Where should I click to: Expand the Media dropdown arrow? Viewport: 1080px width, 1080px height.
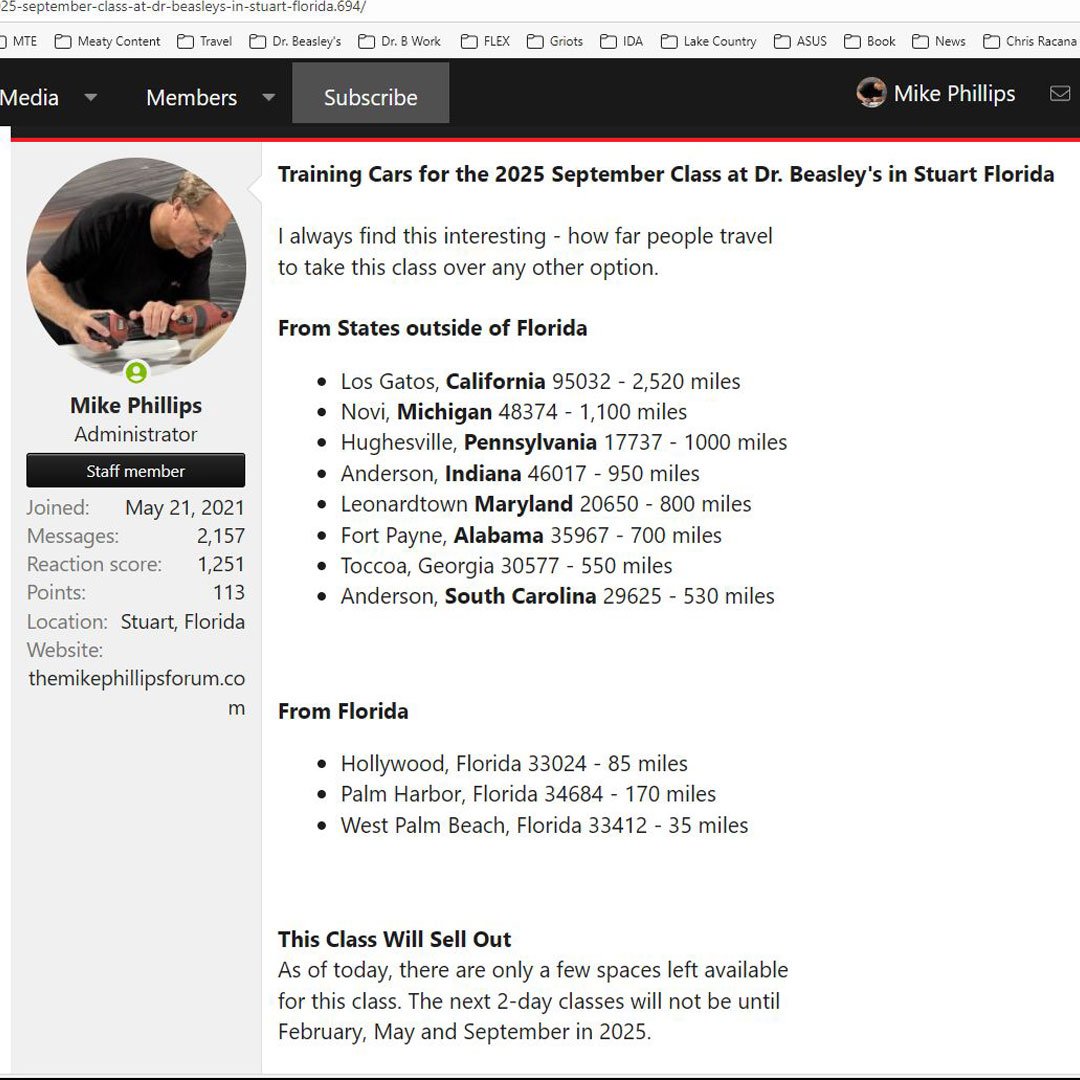click(x=90, y=98)
